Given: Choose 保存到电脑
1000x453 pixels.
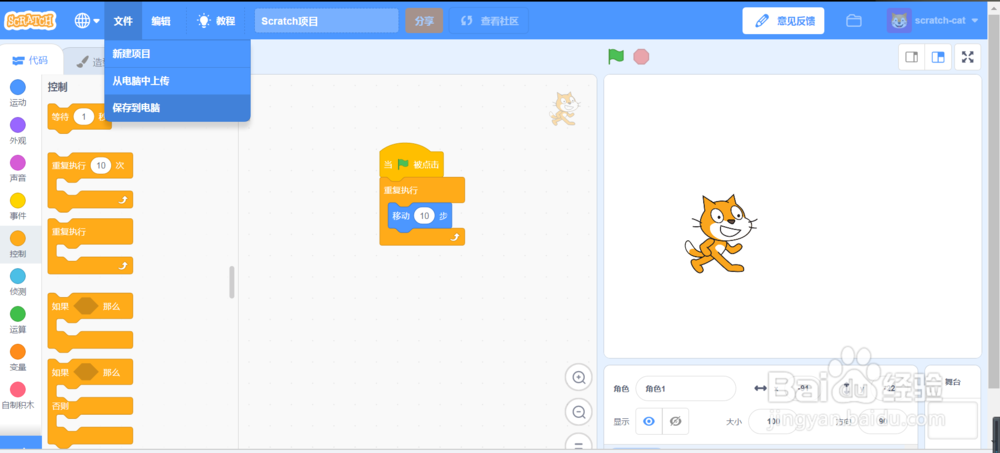Looking at the screenshot, I should [x=177, y=108].
